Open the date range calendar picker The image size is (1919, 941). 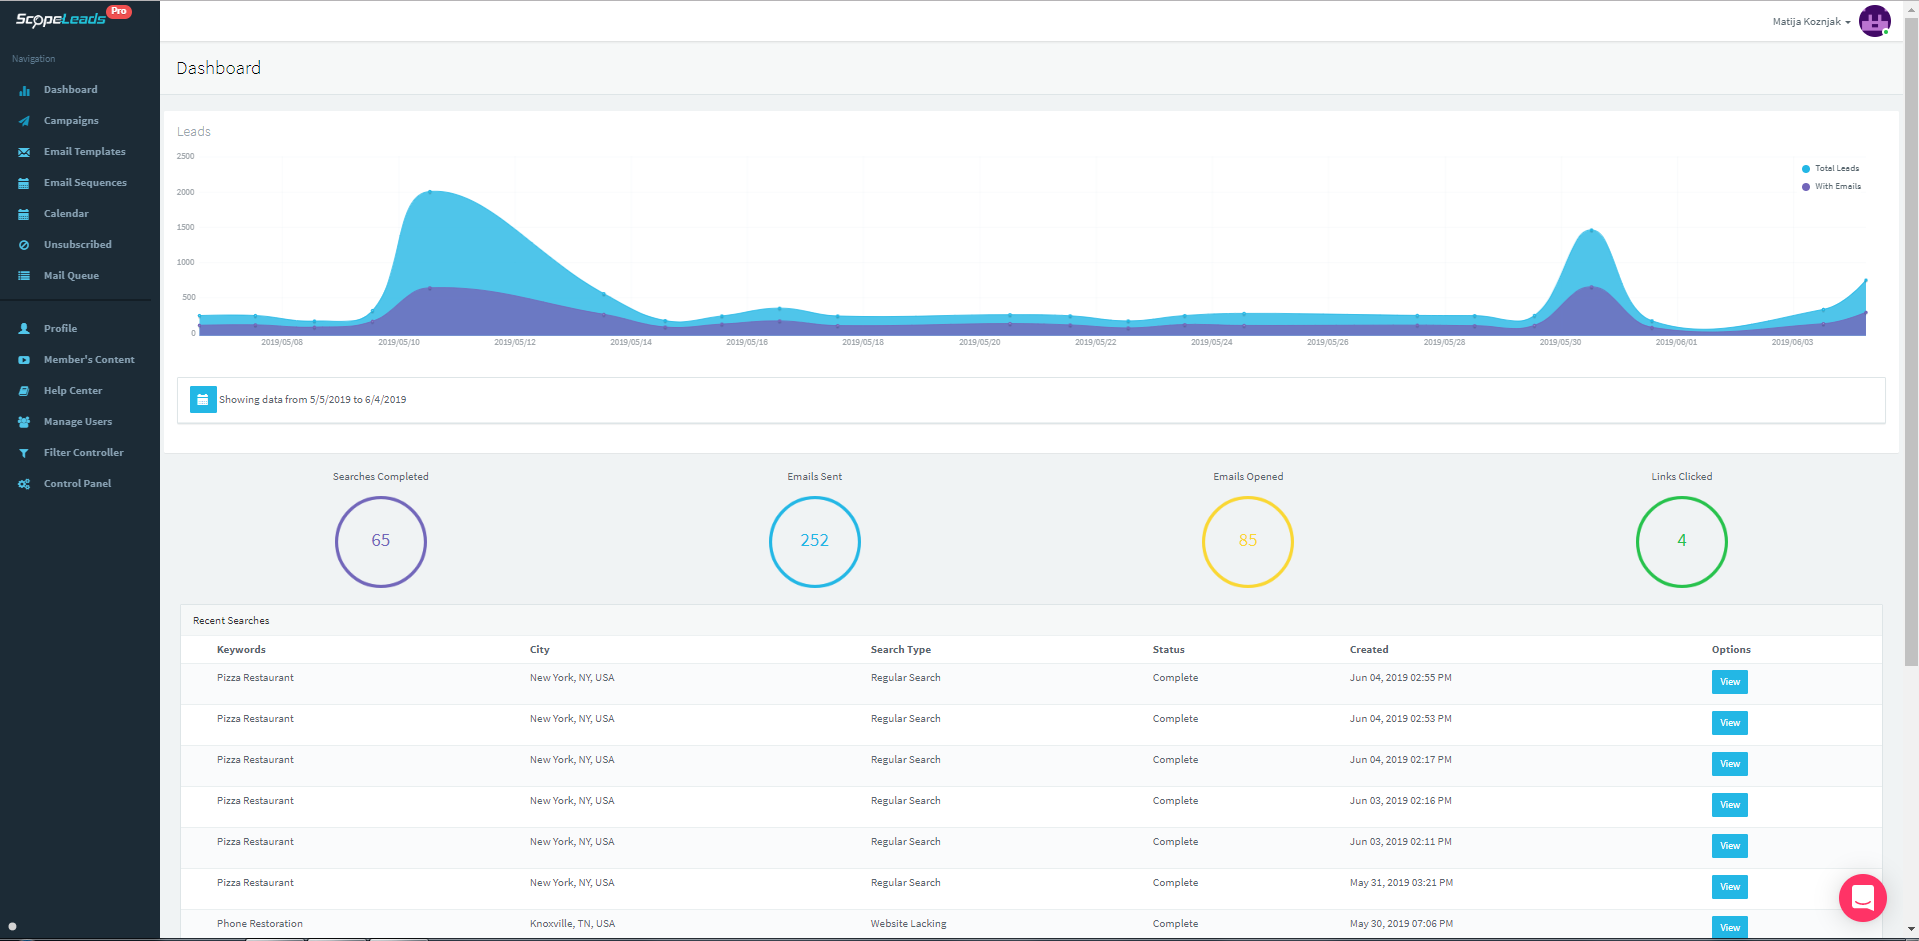click(203, 400)
